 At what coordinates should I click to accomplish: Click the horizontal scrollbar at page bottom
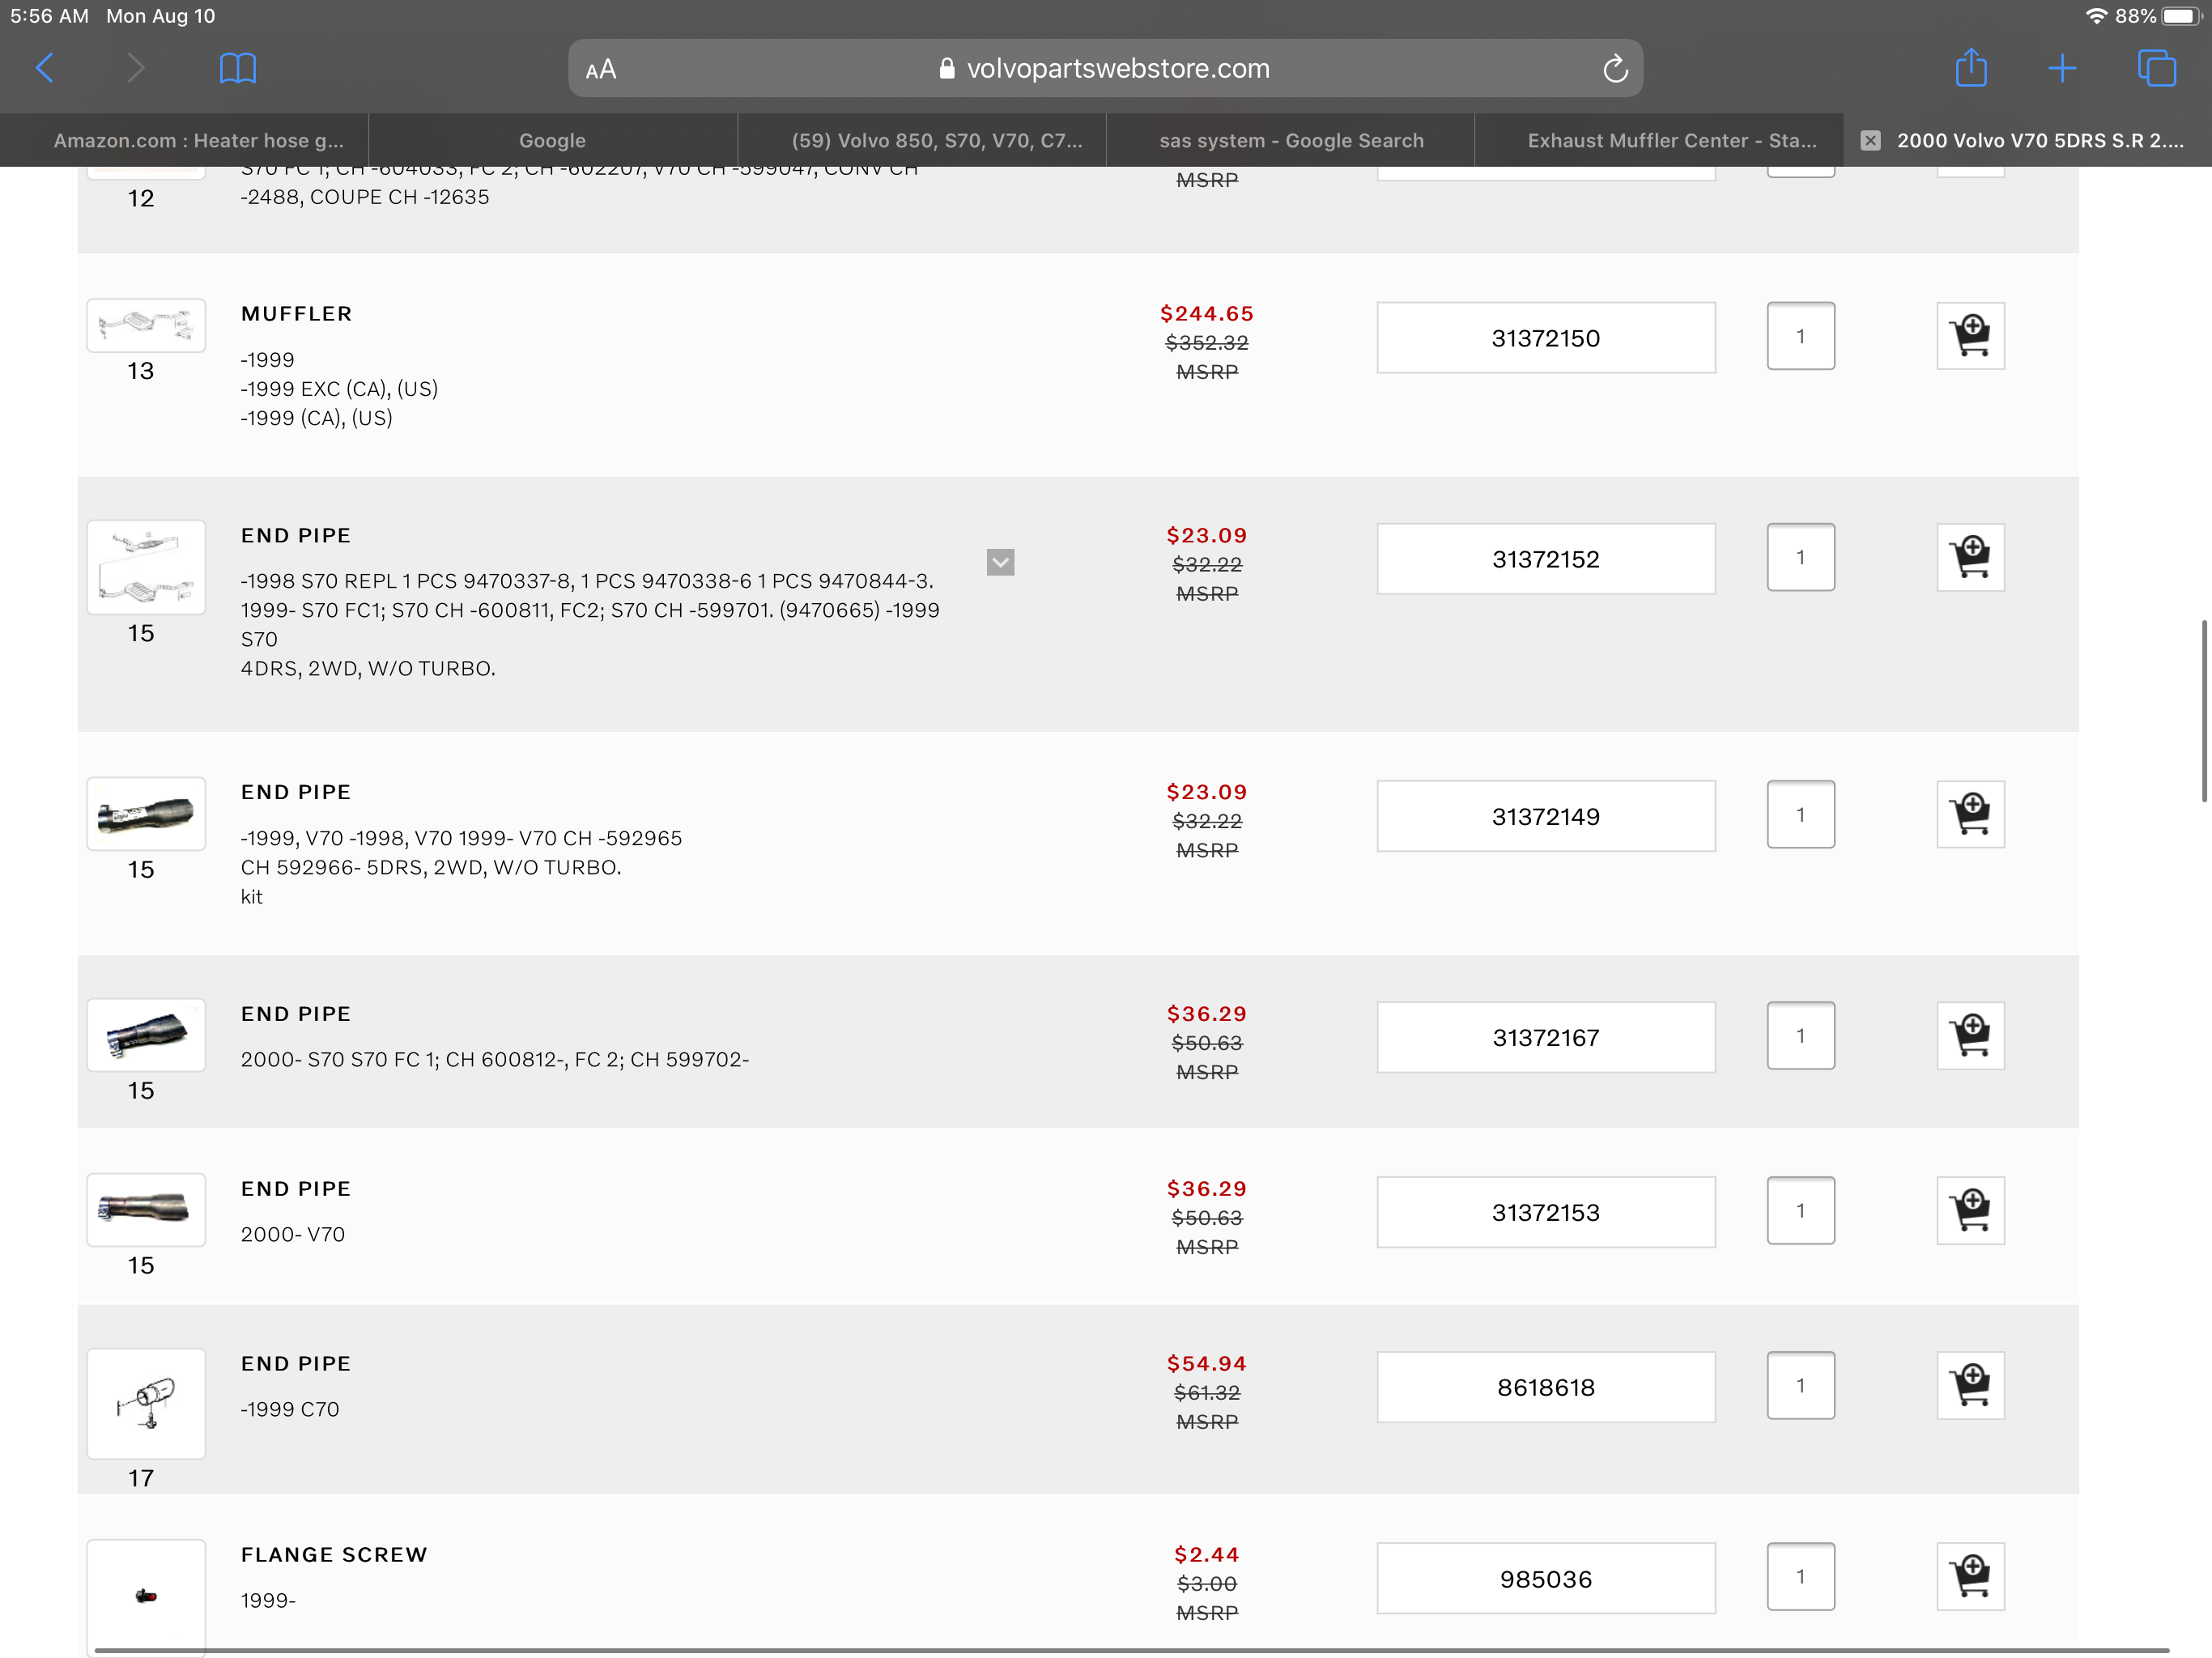(1130, 1650)
